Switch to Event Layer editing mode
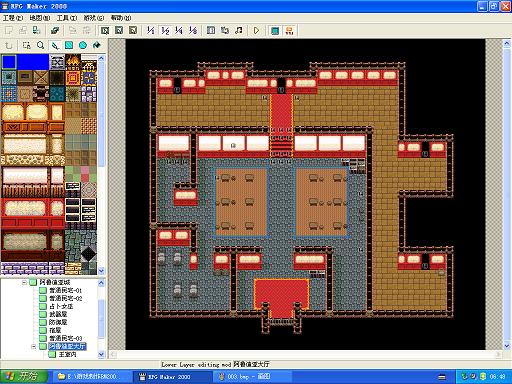 point(133,31)
